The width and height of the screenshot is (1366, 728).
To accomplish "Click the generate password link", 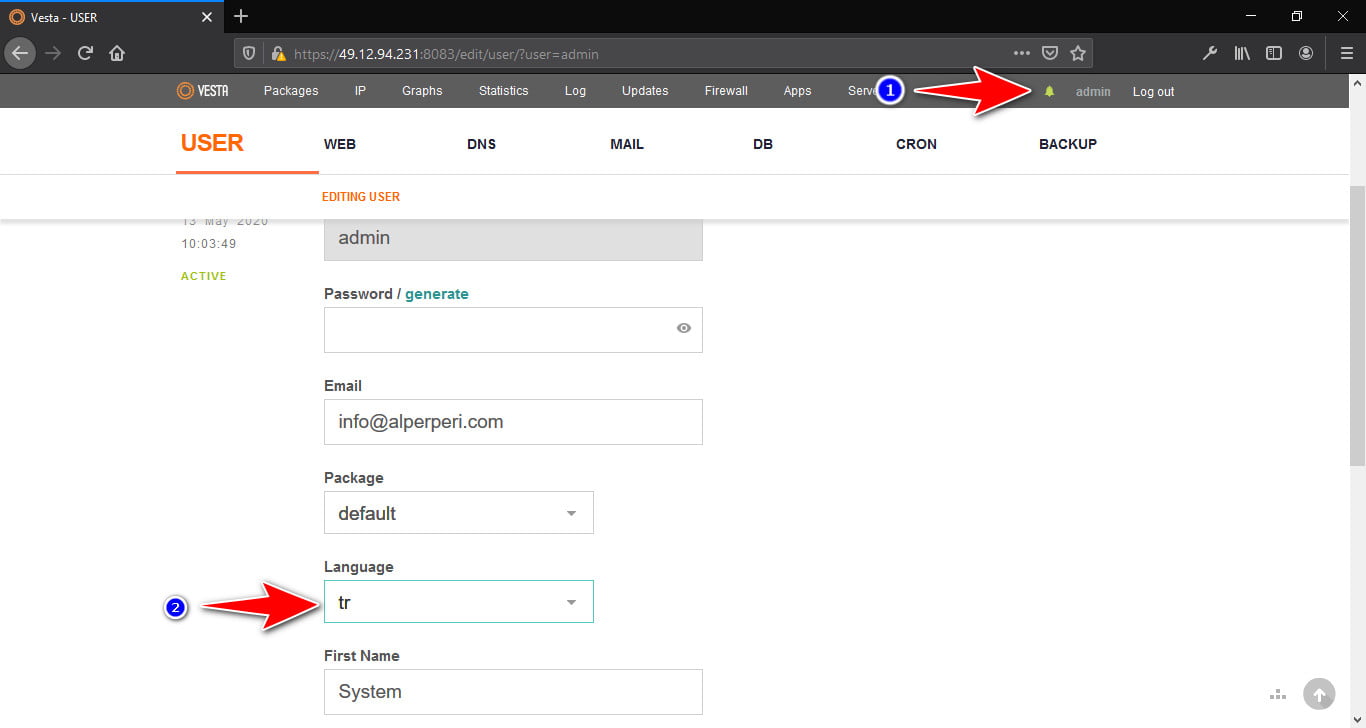I will coord(437,294).
